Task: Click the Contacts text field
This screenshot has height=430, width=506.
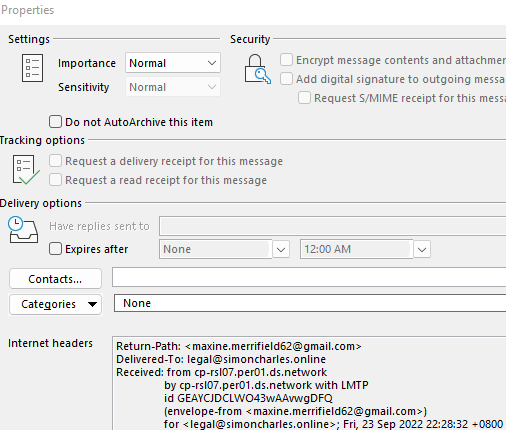Action: [x=309, y=277]
